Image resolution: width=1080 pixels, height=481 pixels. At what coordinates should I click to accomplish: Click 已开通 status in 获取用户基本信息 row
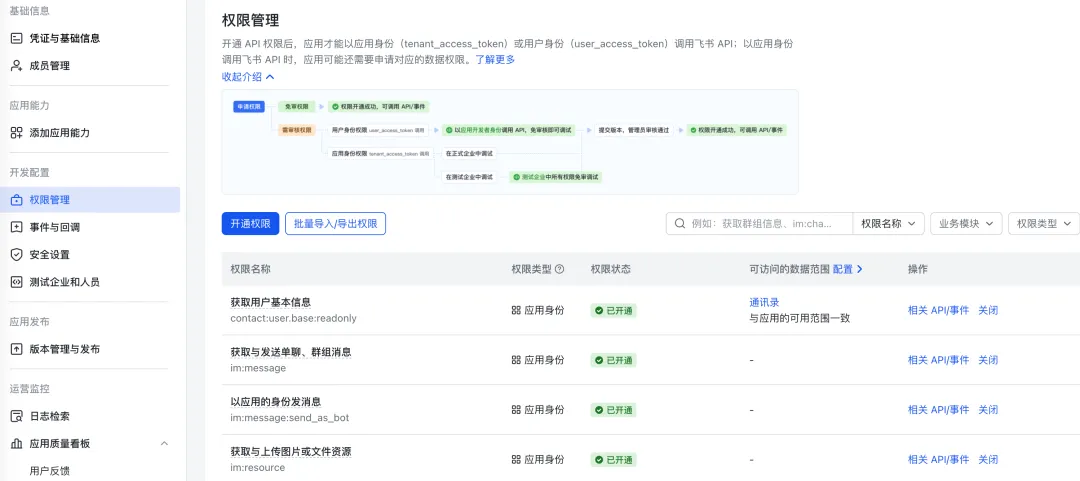614,311
